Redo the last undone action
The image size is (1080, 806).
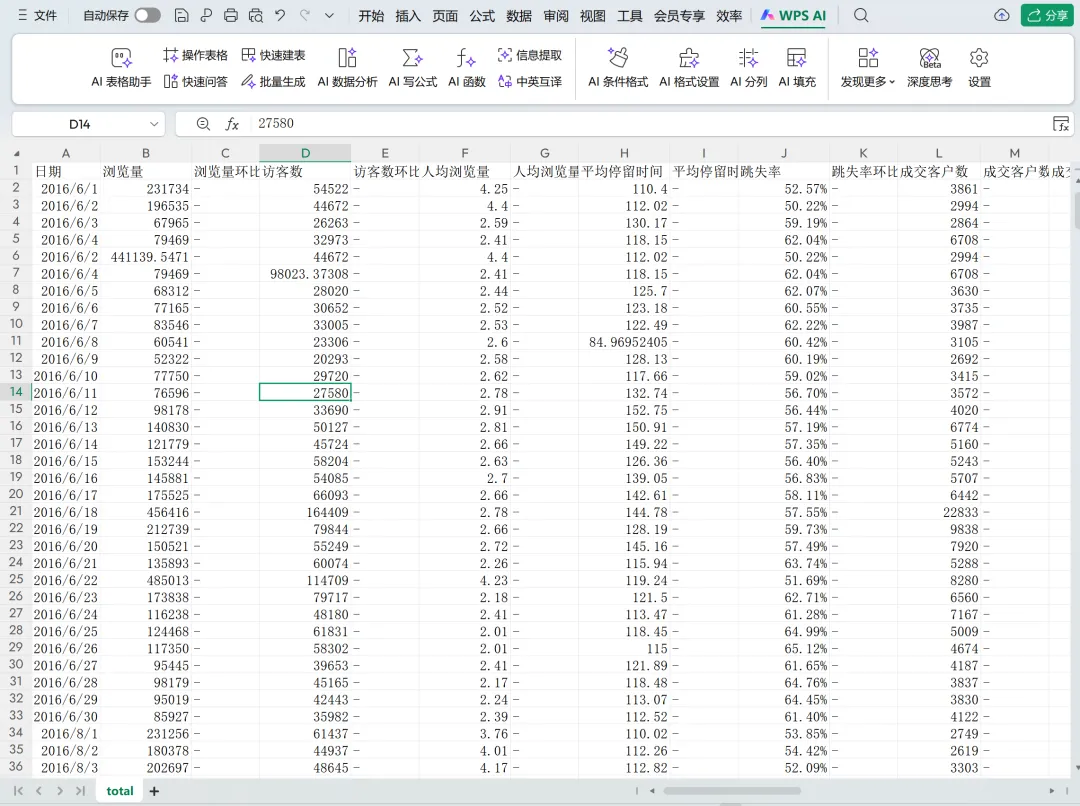304,15
